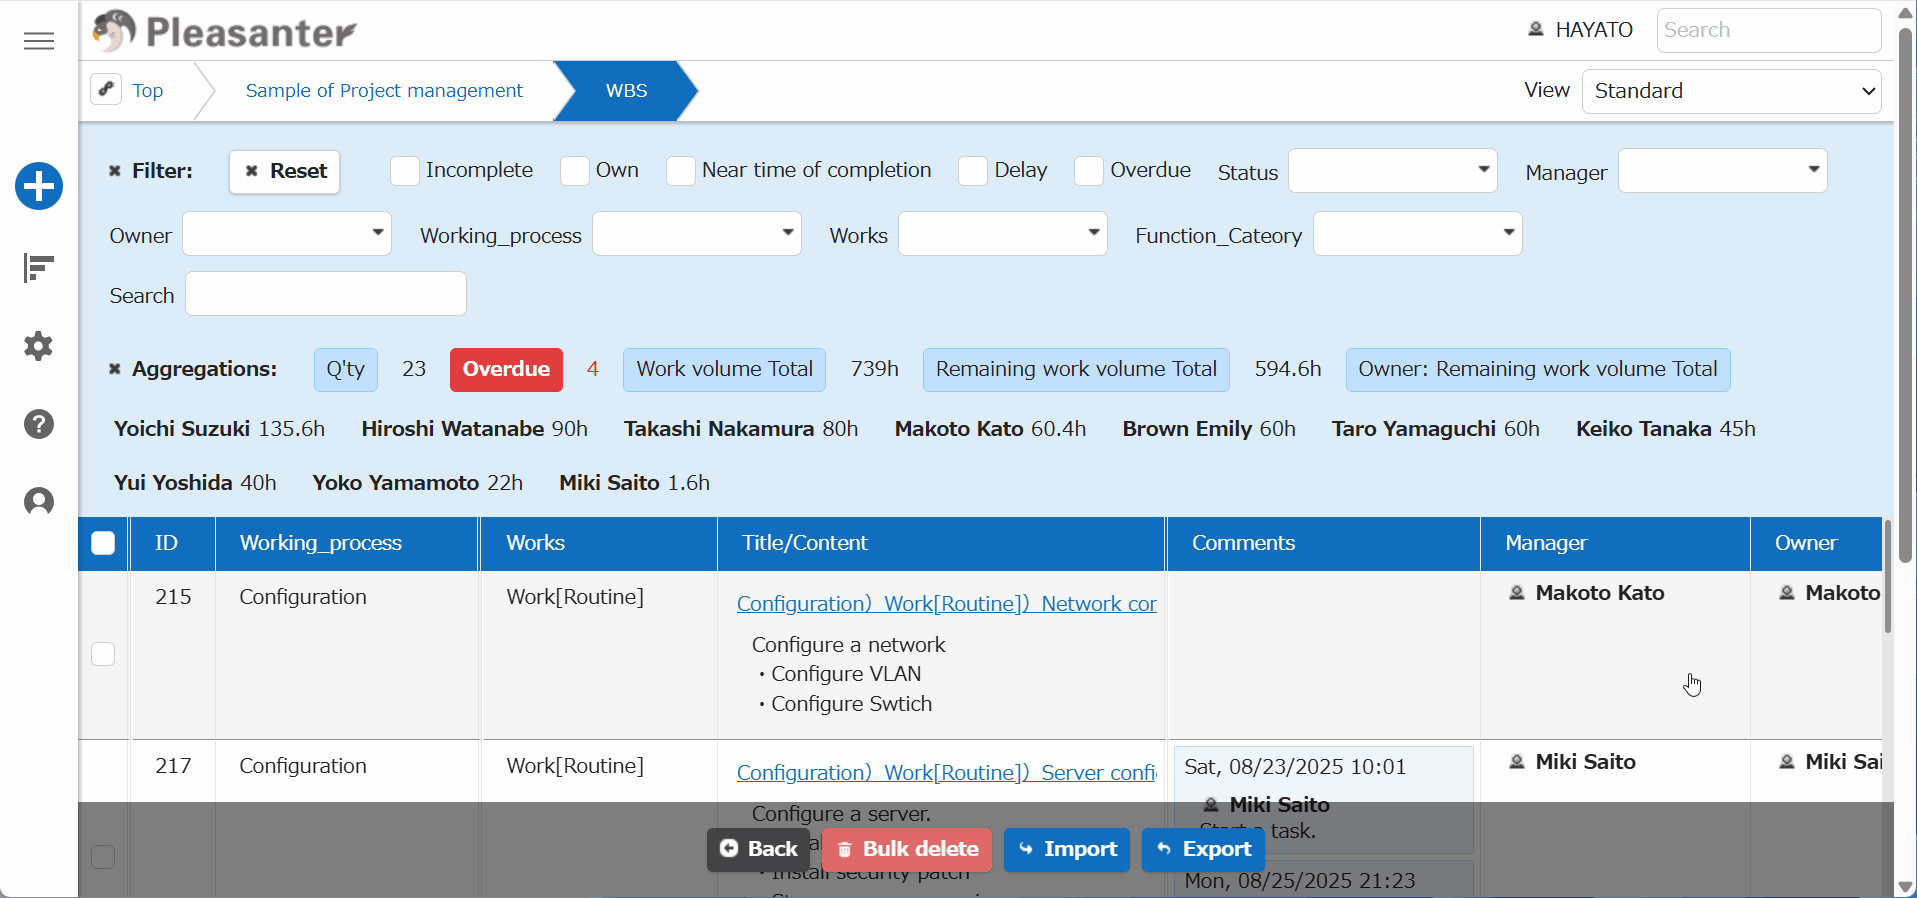Open the Network configuration title link in row 215
The height and width of the screenshot is (898, 1917).
(947, 604)
